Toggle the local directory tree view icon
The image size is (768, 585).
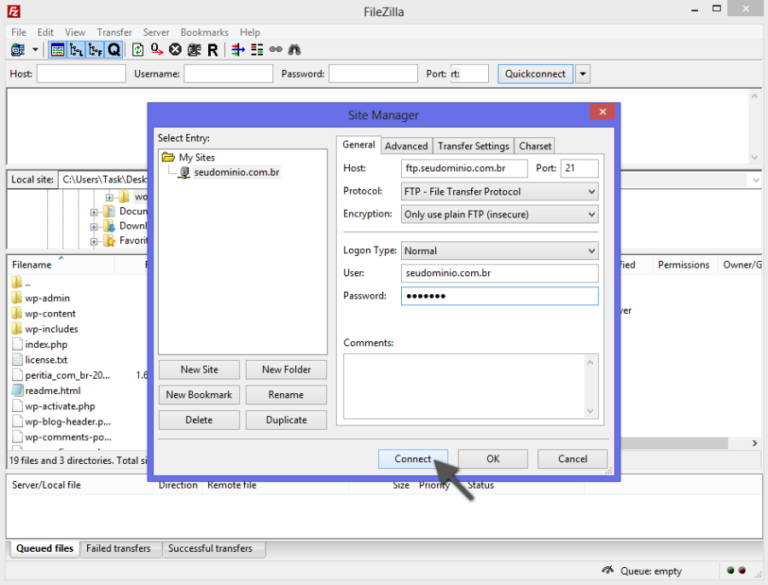[x=76, y=49]
